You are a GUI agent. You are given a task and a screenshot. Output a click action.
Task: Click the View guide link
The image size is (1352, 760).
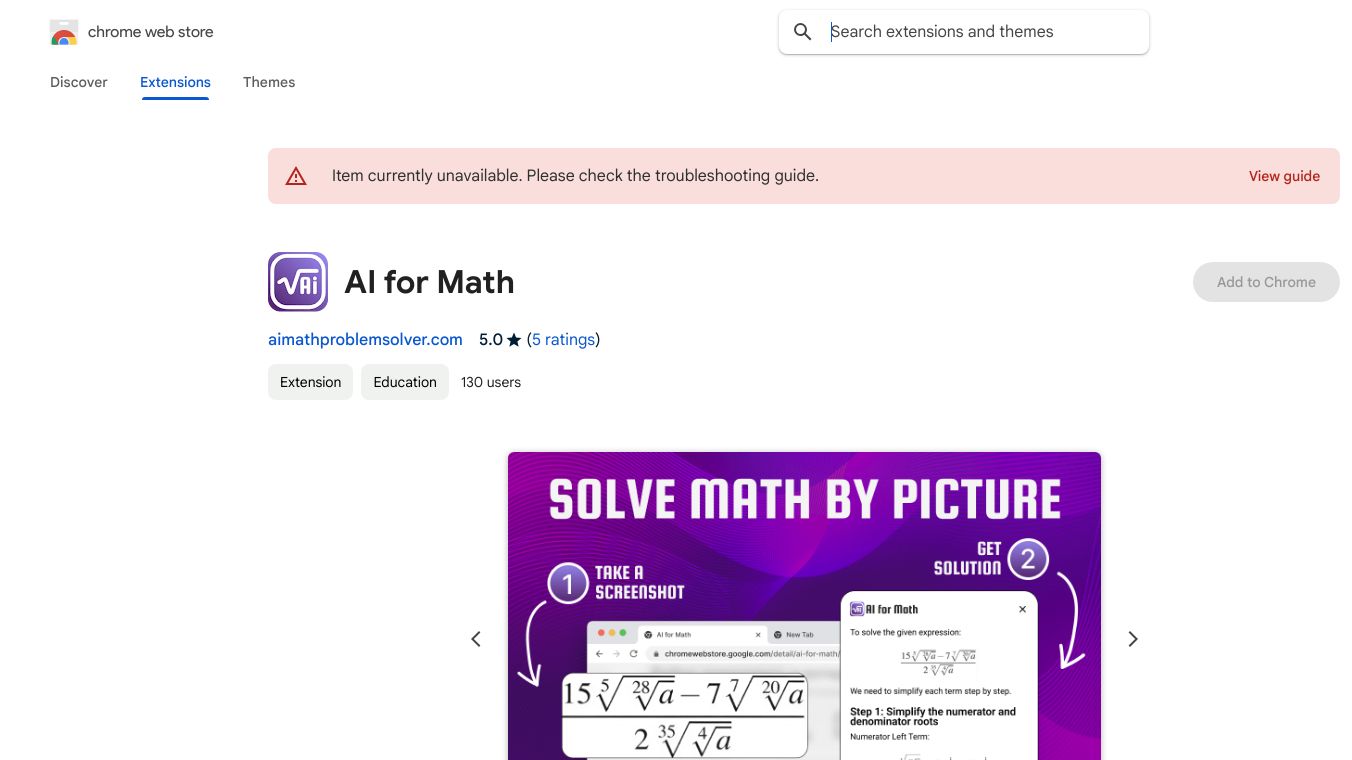pyautogui.click(x=1284, y=176)
